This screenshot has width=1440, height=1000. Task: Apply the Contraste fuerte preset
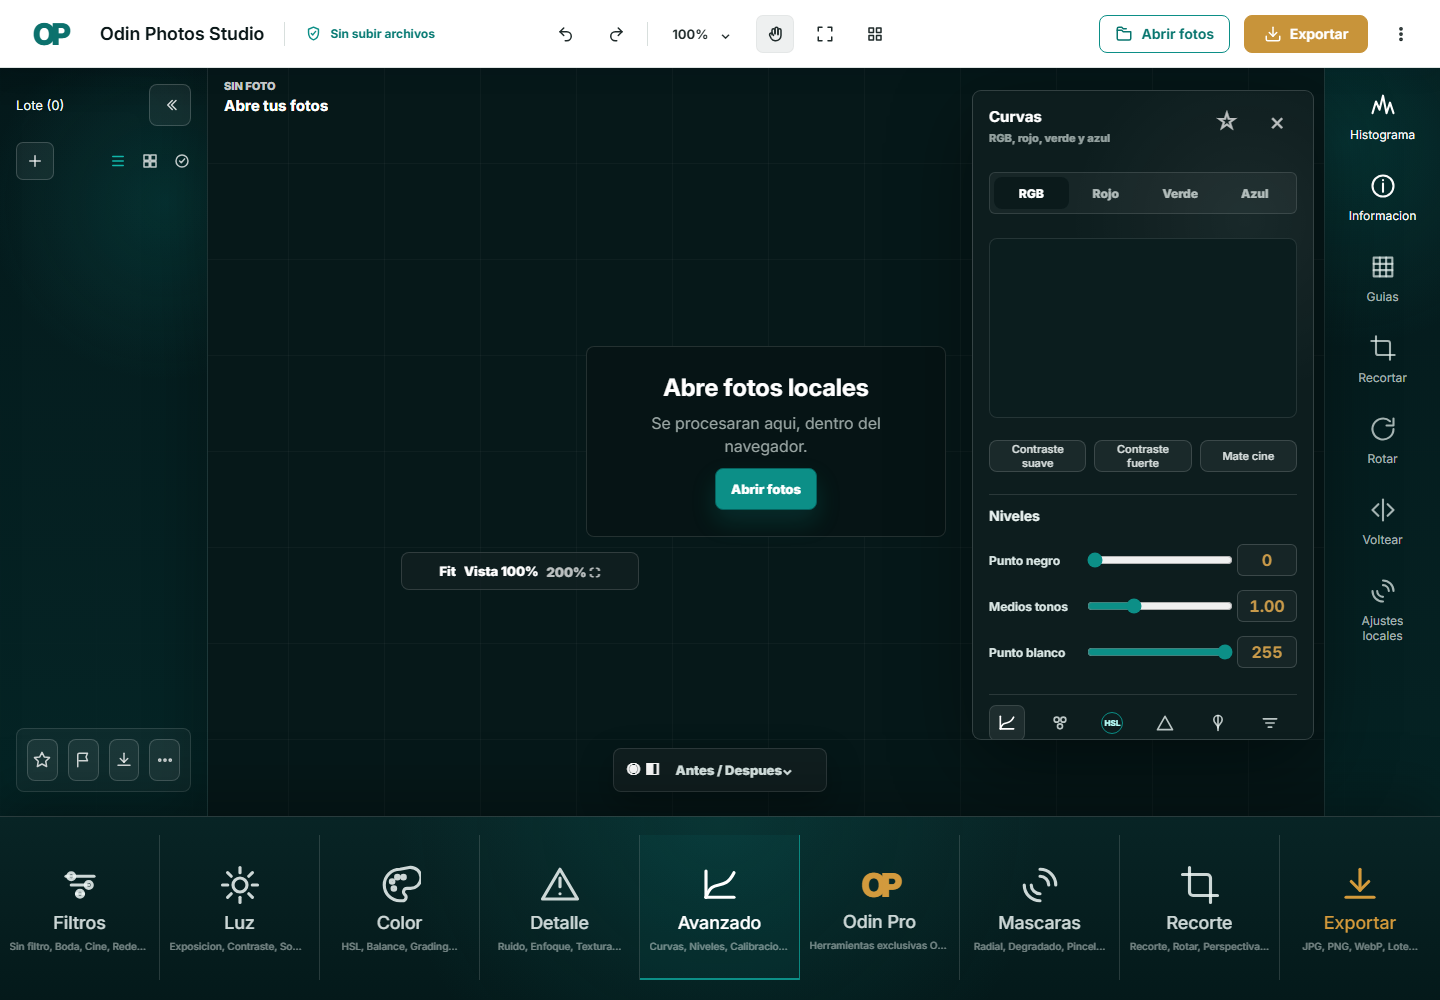point(1143,456)
